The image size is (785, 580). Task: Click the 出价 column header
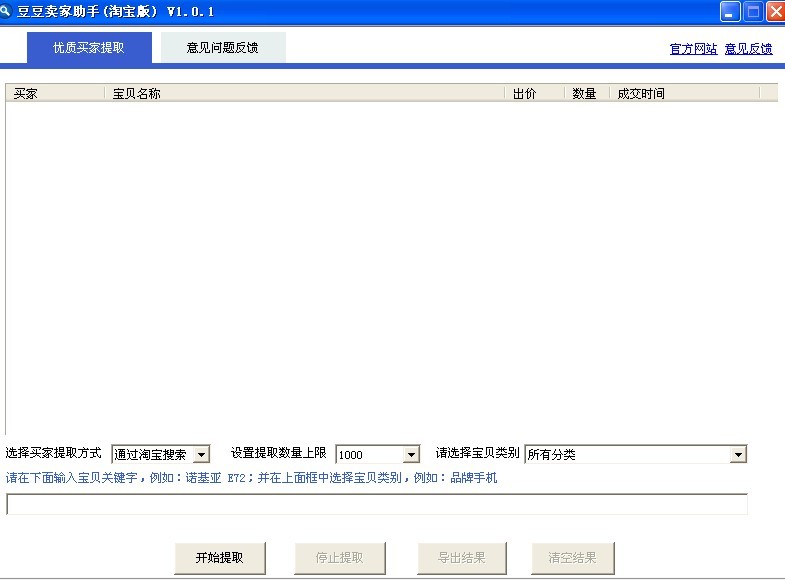535,94
